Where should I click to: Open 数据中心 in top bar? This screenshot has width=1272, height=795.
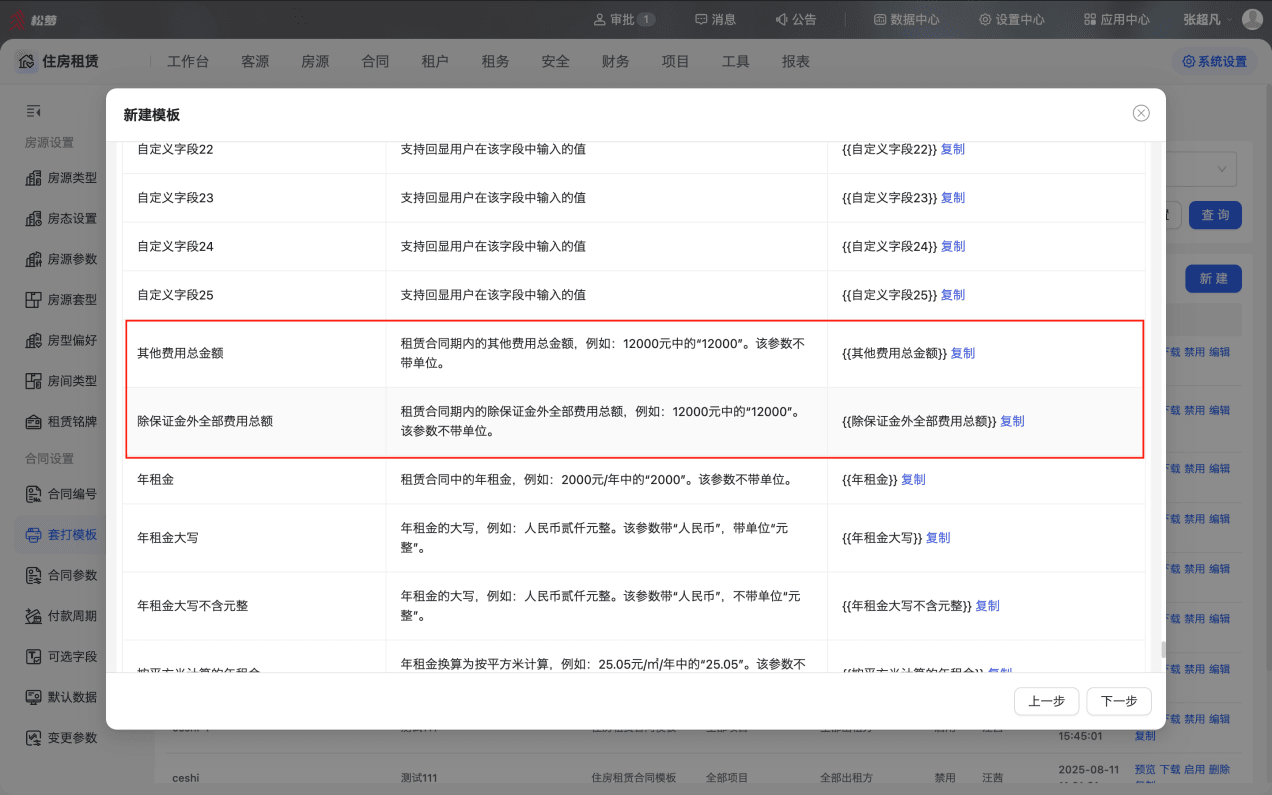point(906,19)
